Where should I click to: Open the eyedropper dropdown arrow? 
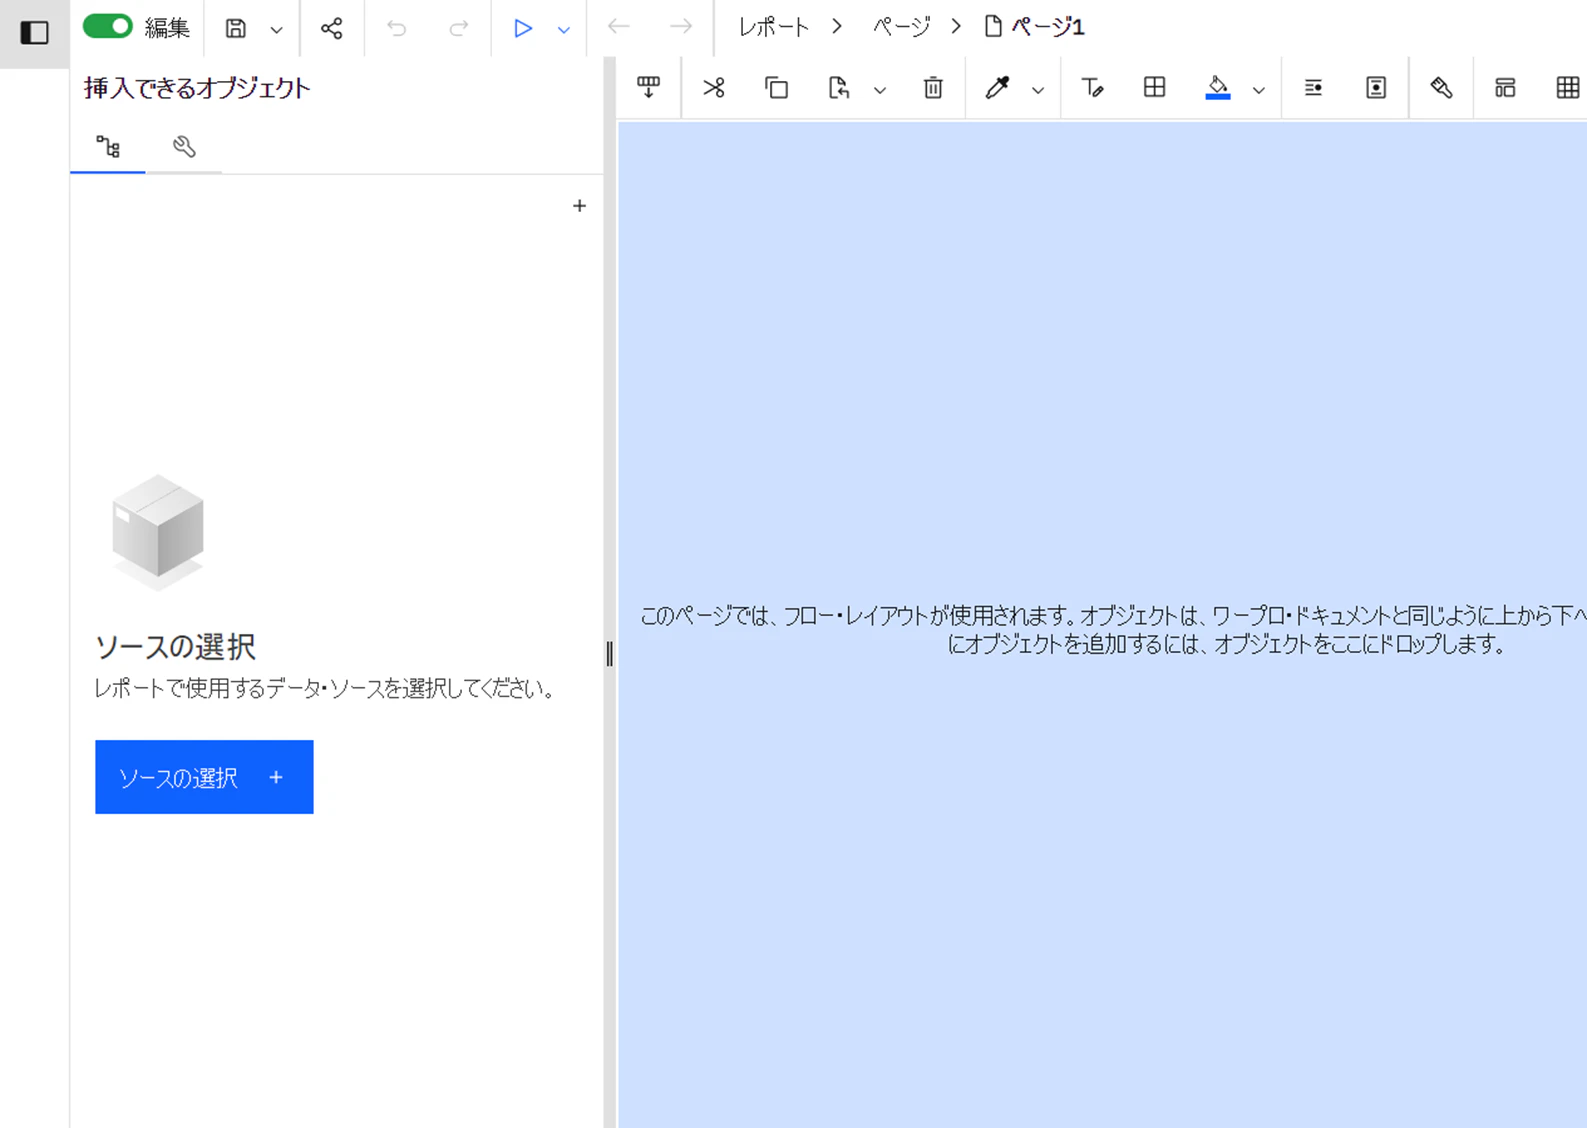coord(1038,91)
